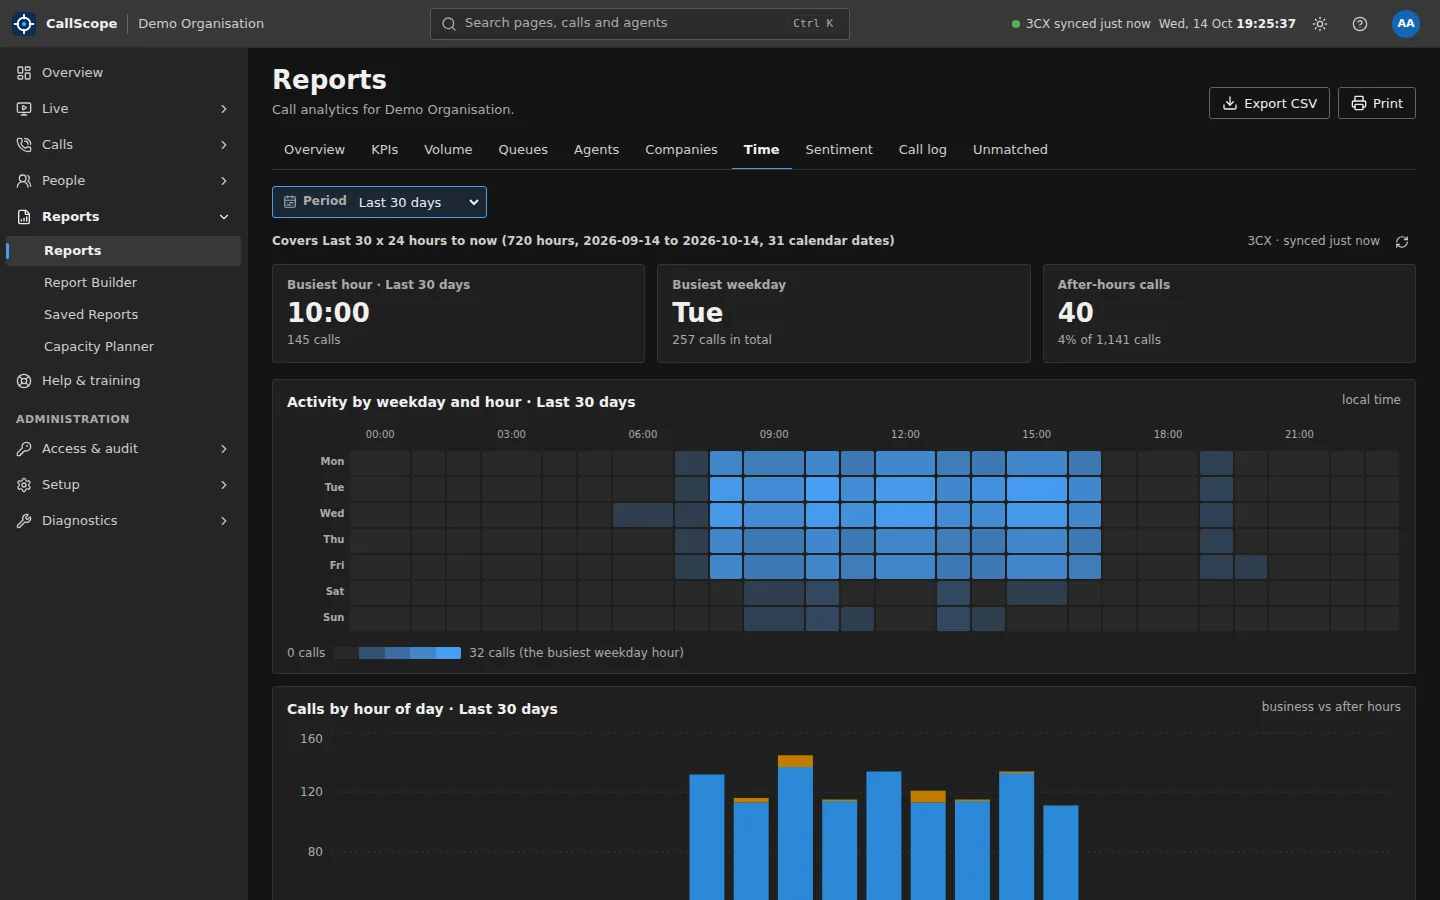Click the Help & training lifebuoy icon
Image resolution: width=1440 pixels, height=900 pixels.
[x=24, y=381]
